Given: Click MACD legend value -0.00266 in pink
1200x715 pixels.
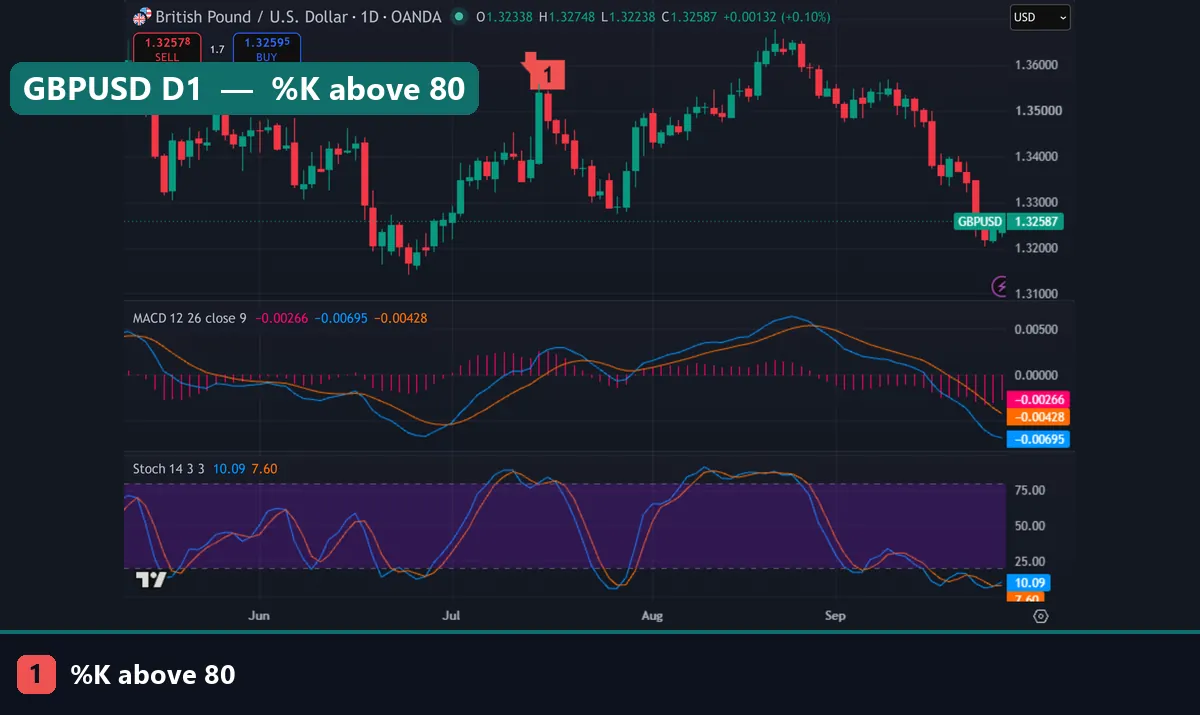Looking at the screenshot, I should coord(282,318).
